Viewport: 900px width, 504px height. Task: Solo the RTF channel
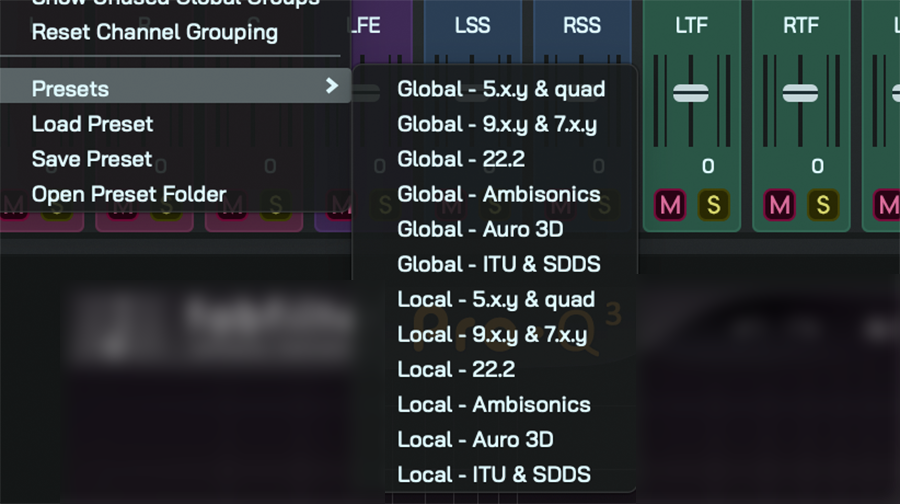(x=823, y=205)
